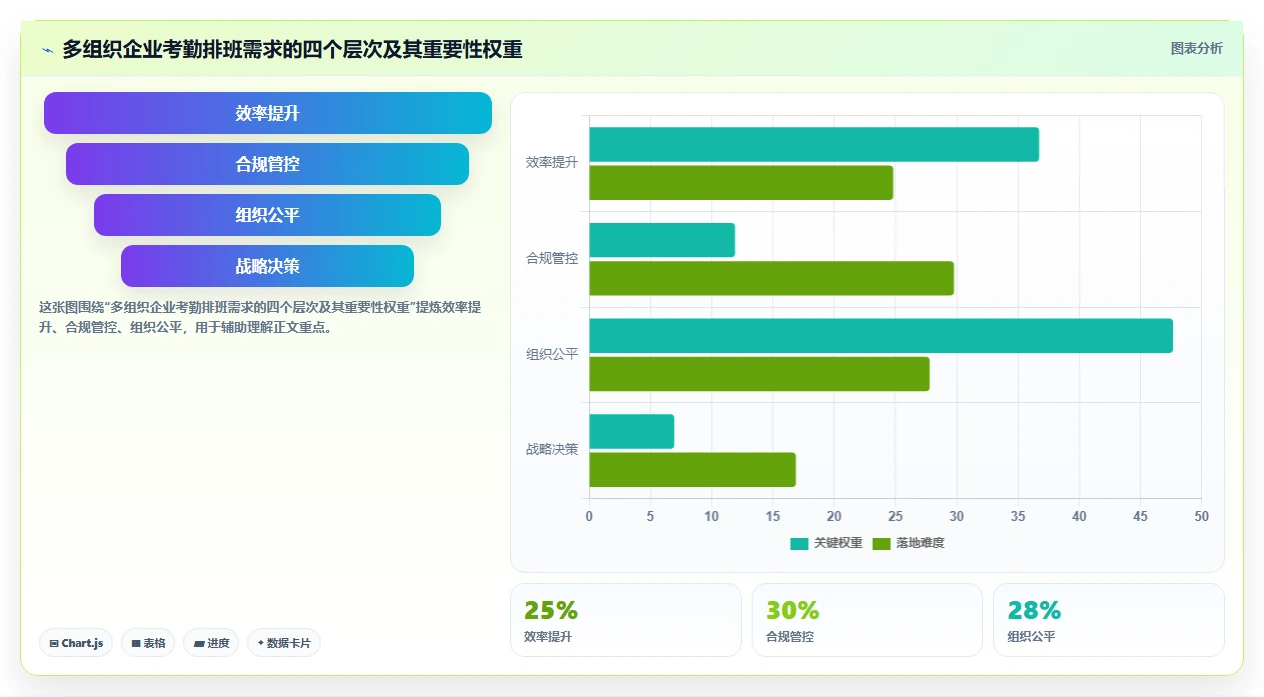Click the green 落地难度 bar for 组织公平

[x=759, y=374]
